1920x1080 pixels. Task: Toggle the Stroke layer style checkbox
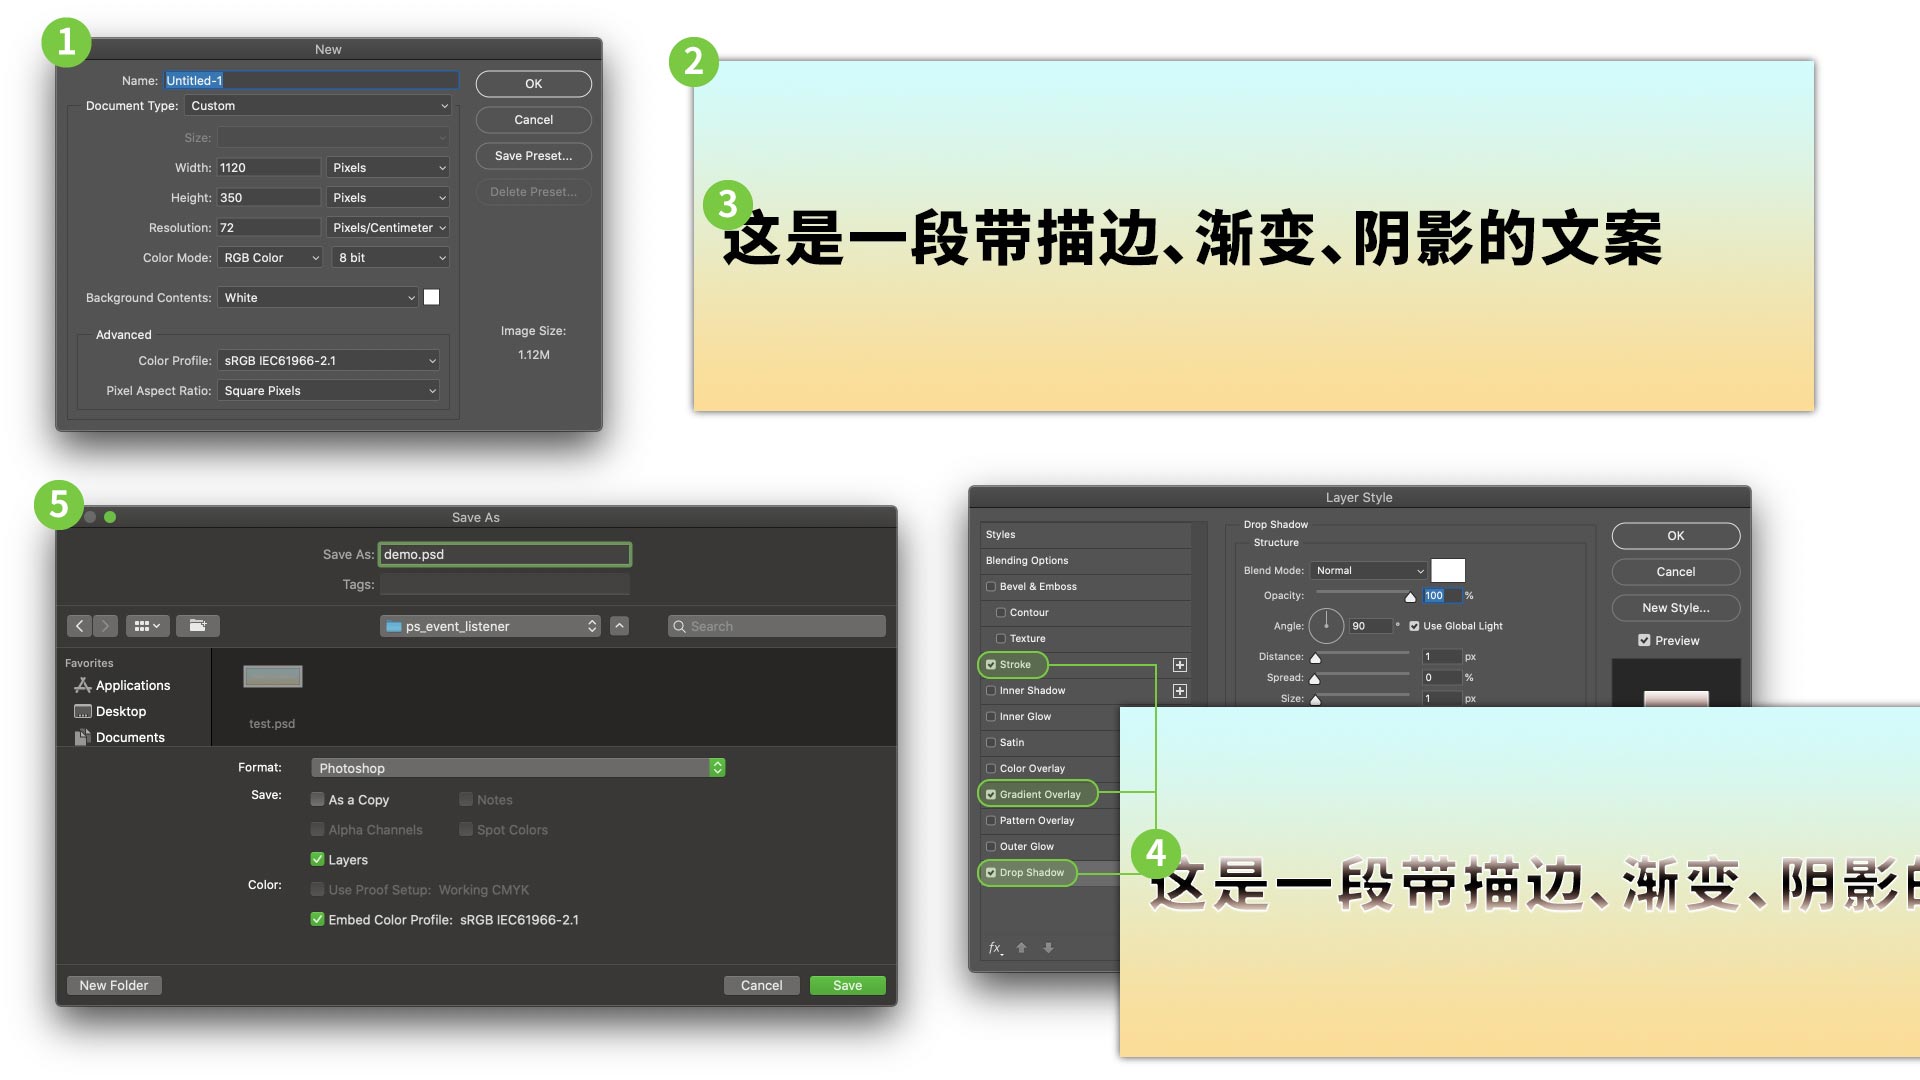[x=992, y=663]
